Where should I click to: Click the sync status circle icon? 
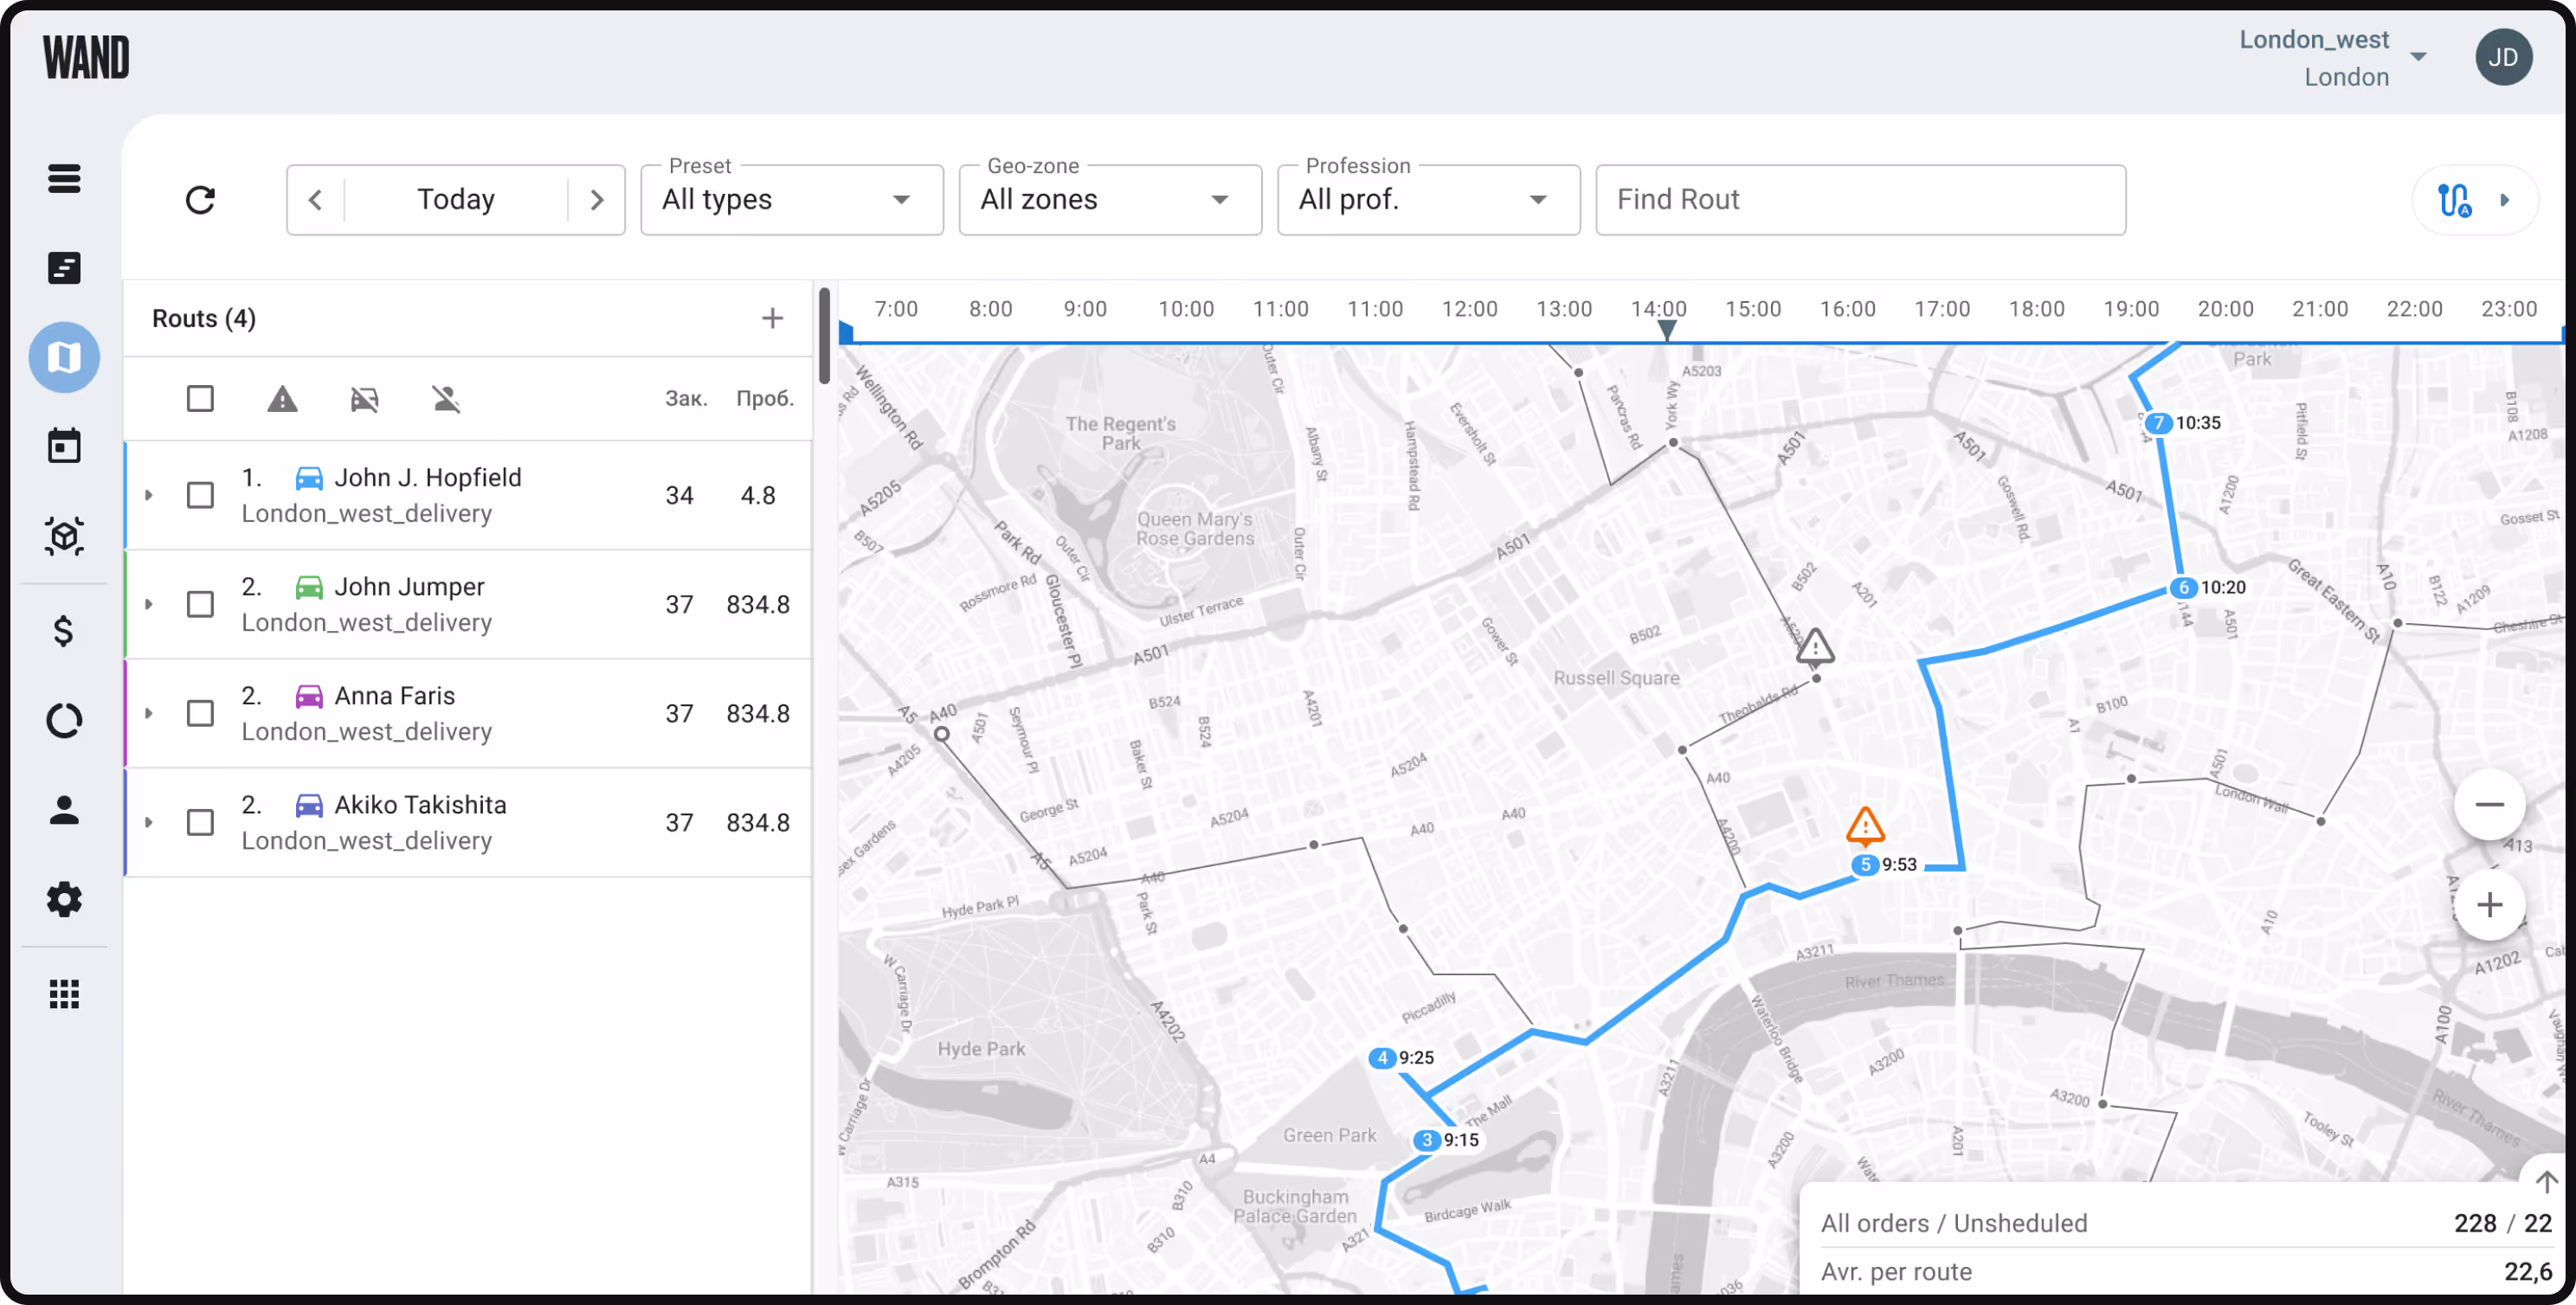(64, 719)
